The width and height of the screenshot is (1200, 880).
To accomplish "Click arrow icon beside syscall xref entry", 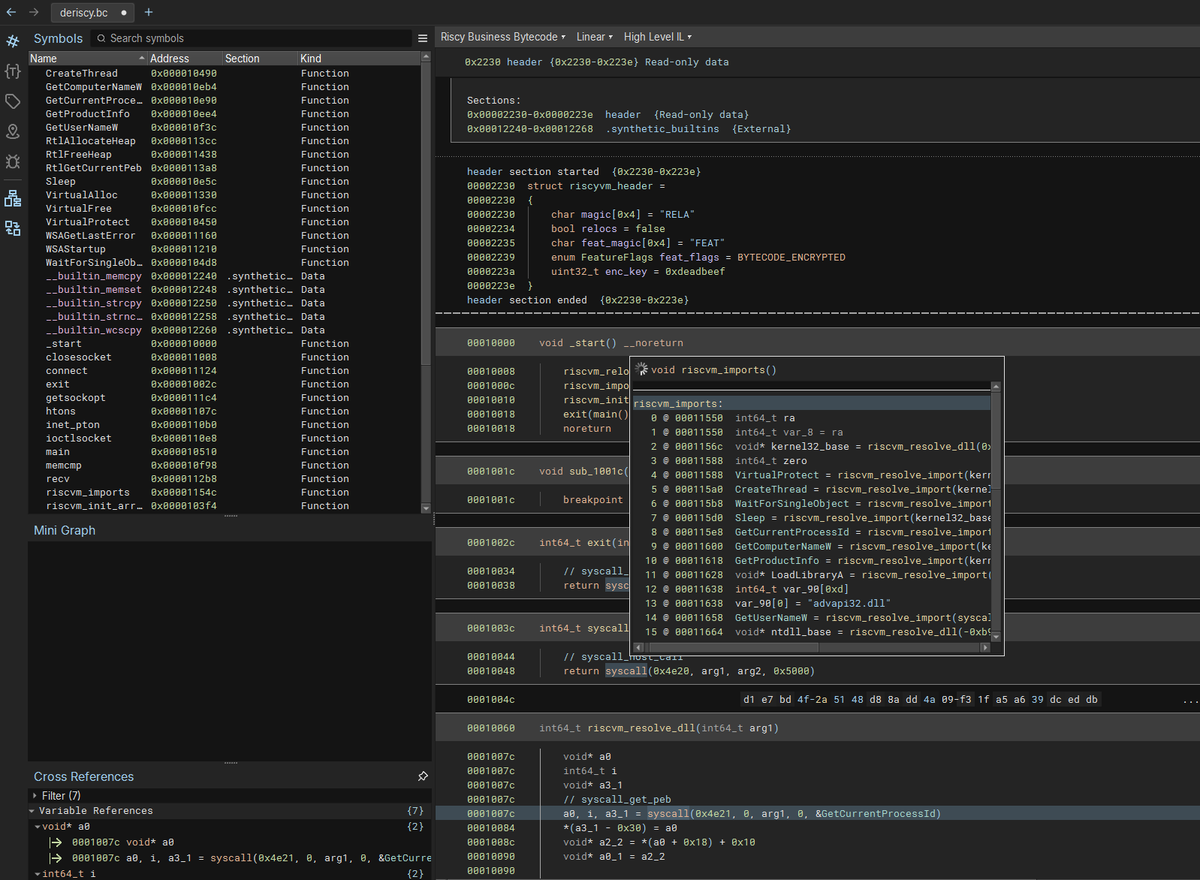I will pos(57,858).
